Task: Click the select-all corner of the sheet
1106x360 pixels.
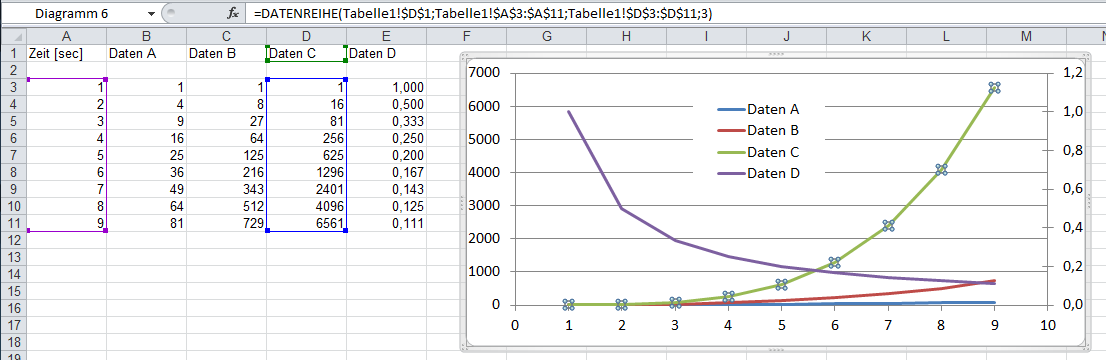Action: coord(14,36)
